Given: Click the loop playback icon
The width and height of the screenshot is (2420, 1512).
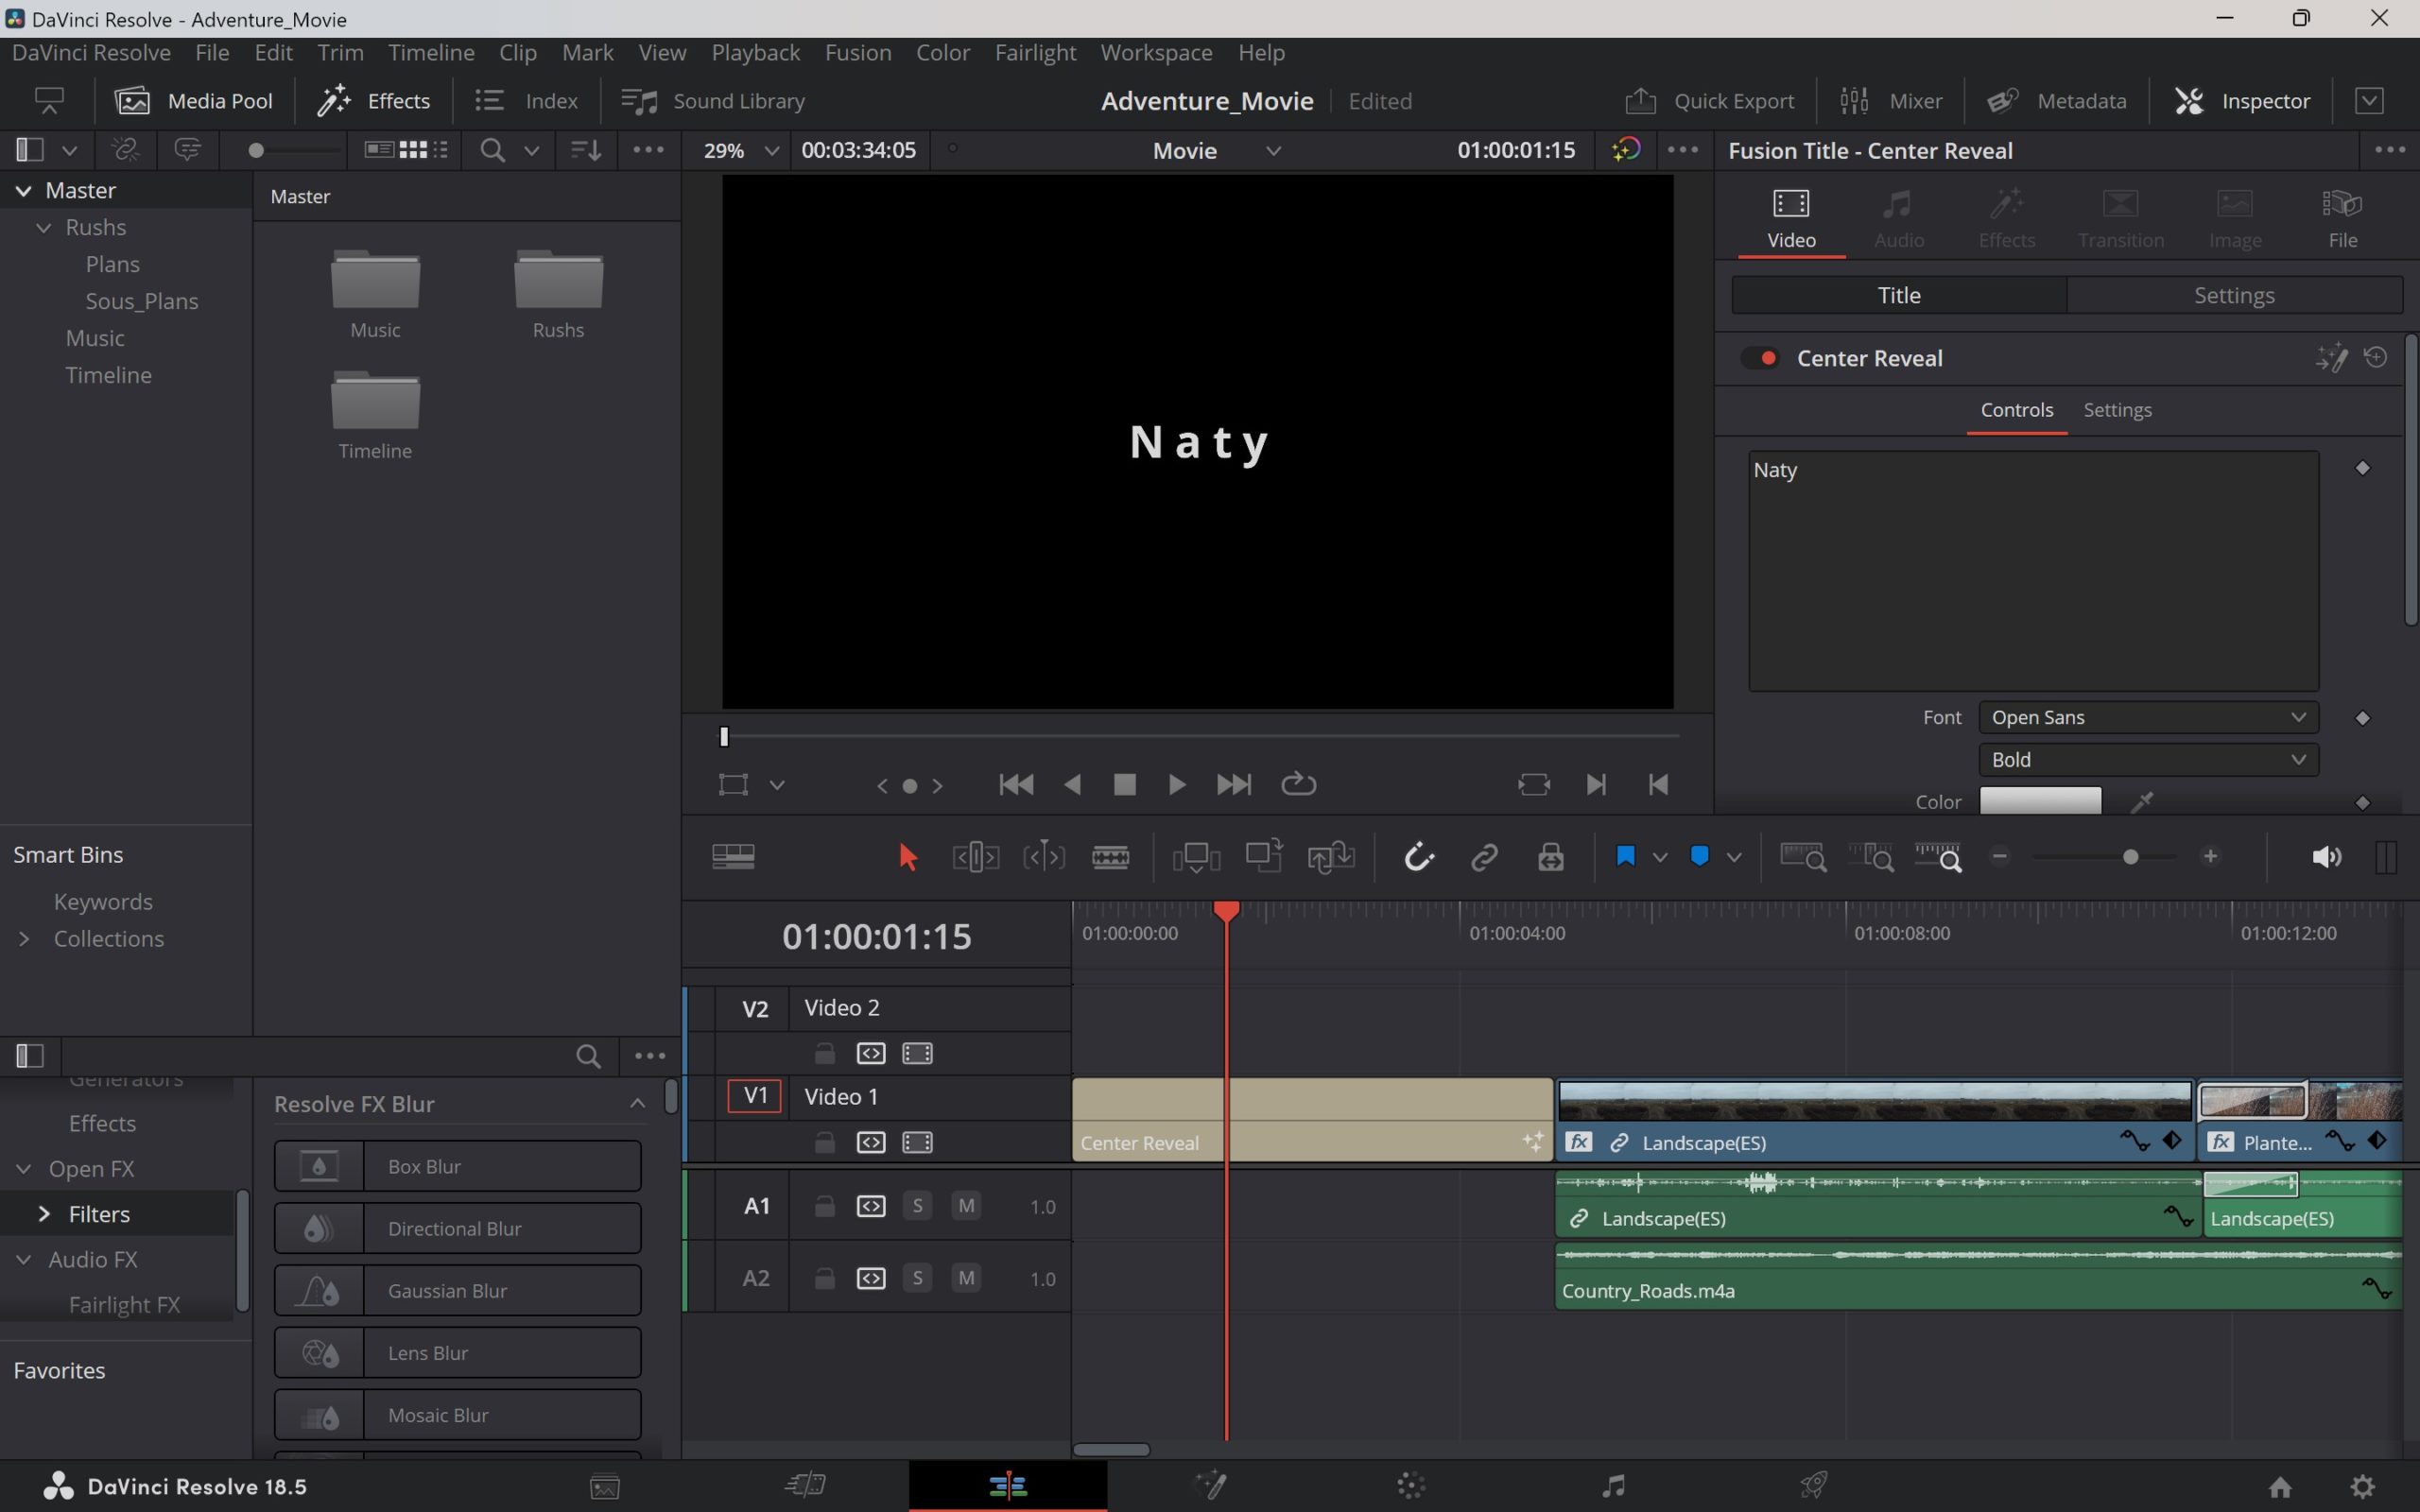Looking at the screenshot, I should [x=1298, y=784].
